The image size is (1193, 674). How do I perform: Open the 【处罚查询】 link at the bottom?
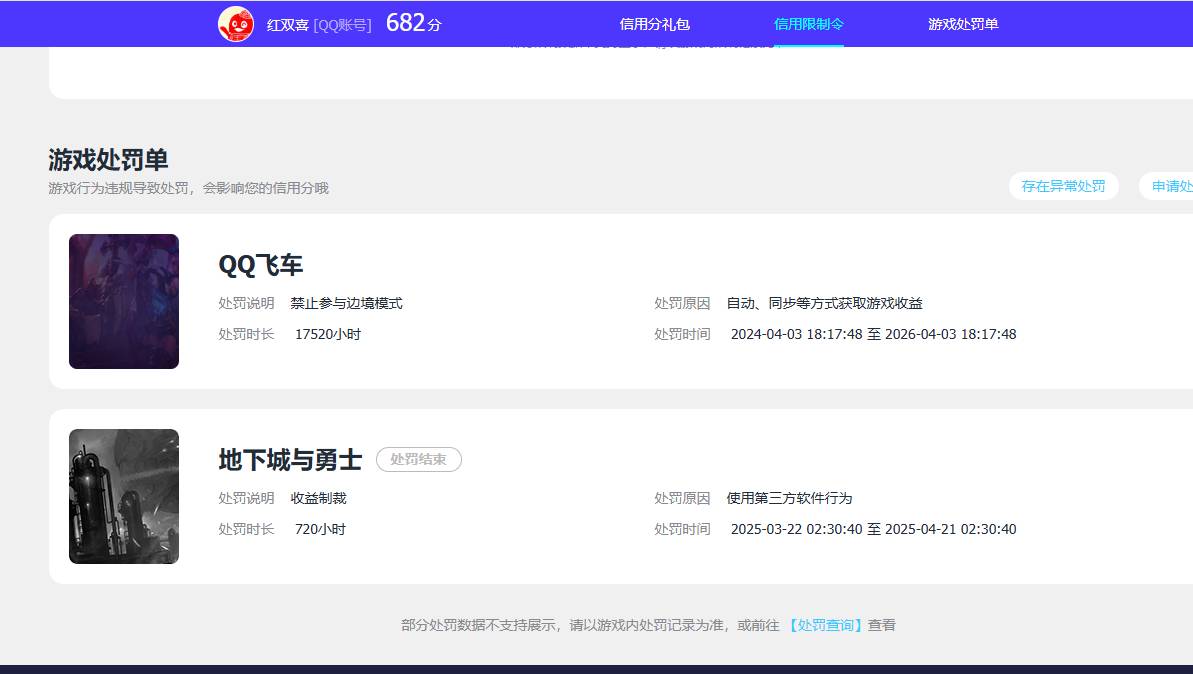[x=827, y=624]
